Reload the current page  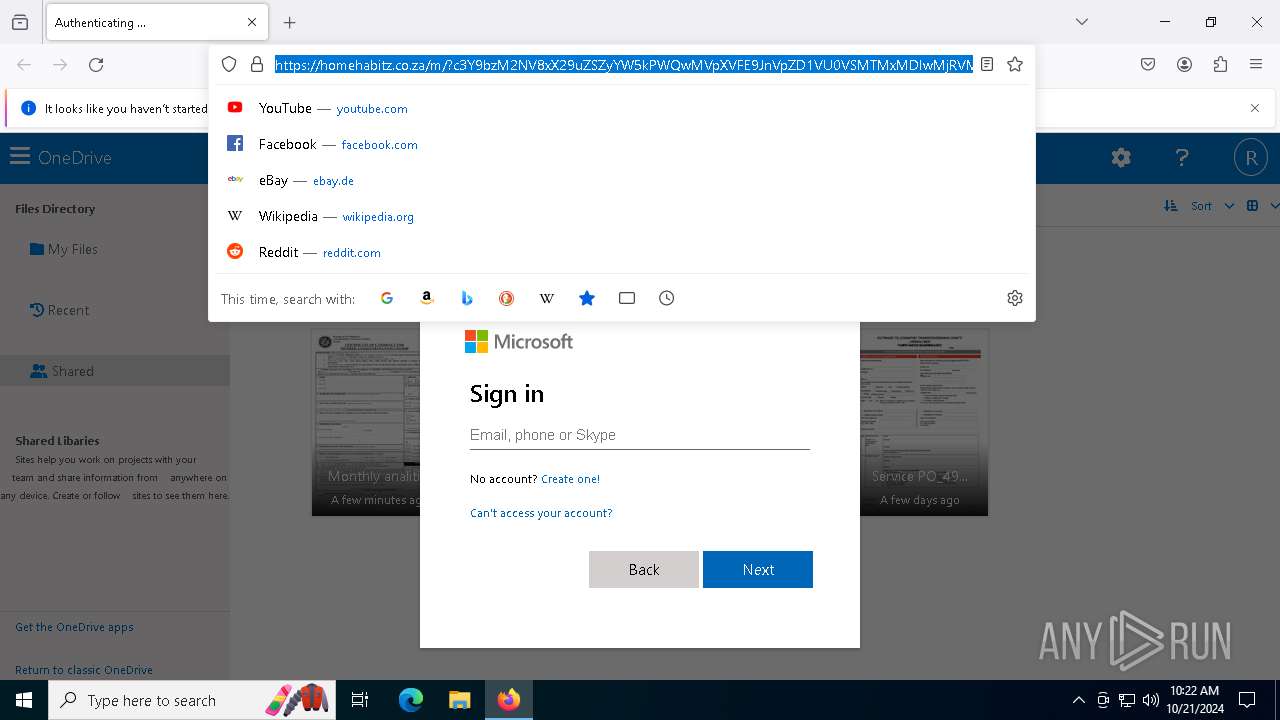(96, 65)
